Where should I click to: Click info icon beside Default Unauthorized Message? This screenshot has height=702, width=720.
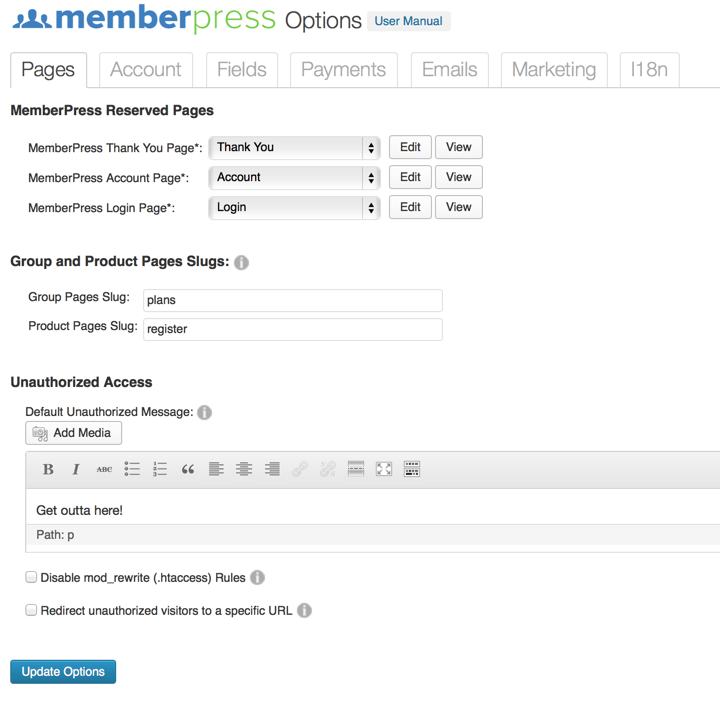pyautogui.click(x=204, y=412)
